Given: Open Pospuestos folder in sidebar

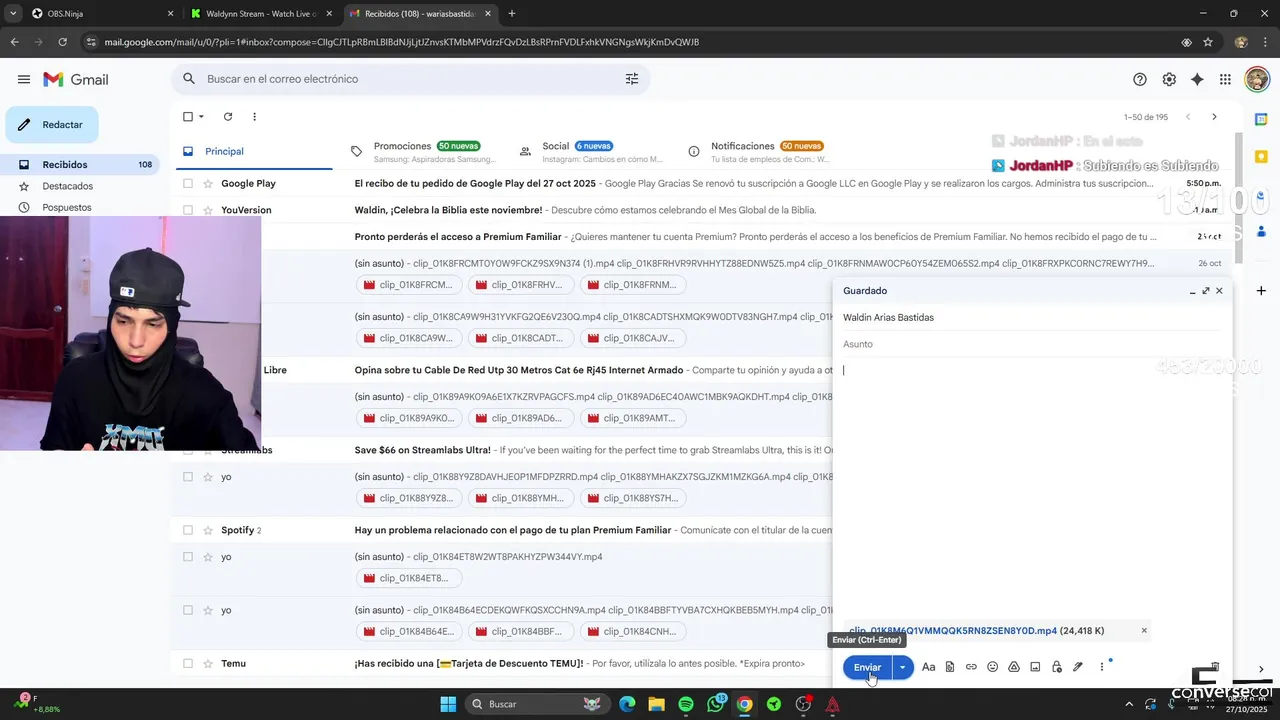Looking at the screenshot, I should click(x=80, y=208).
